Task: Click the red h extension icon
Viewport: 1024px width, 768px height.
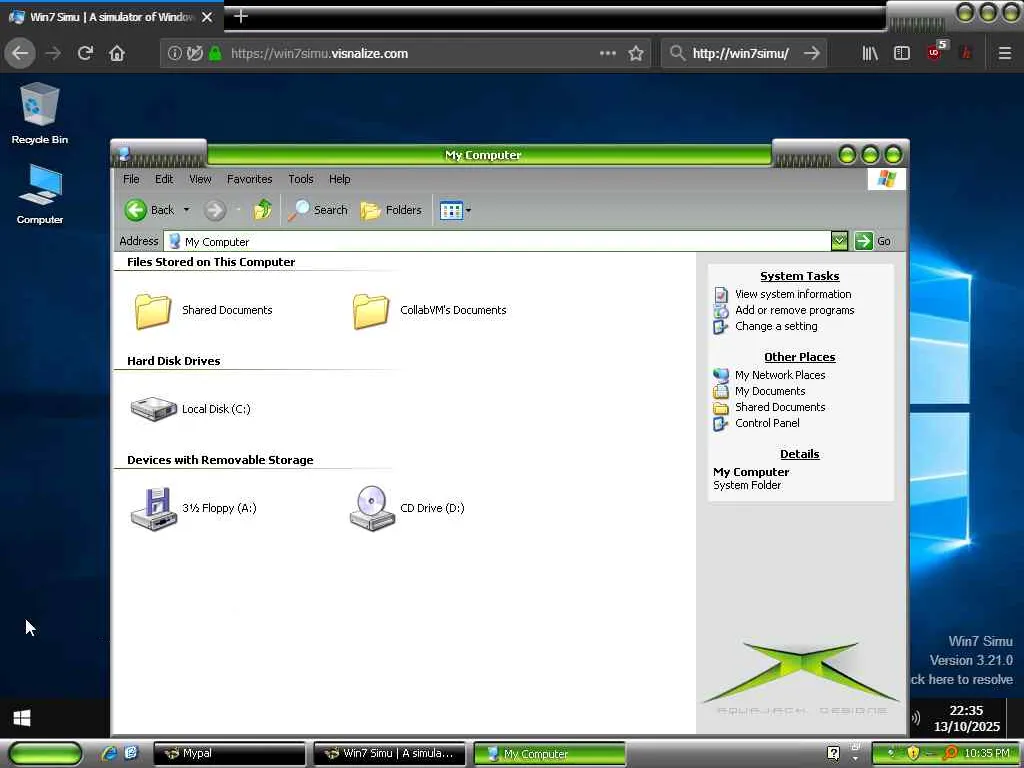Action: tap(967, 54)
